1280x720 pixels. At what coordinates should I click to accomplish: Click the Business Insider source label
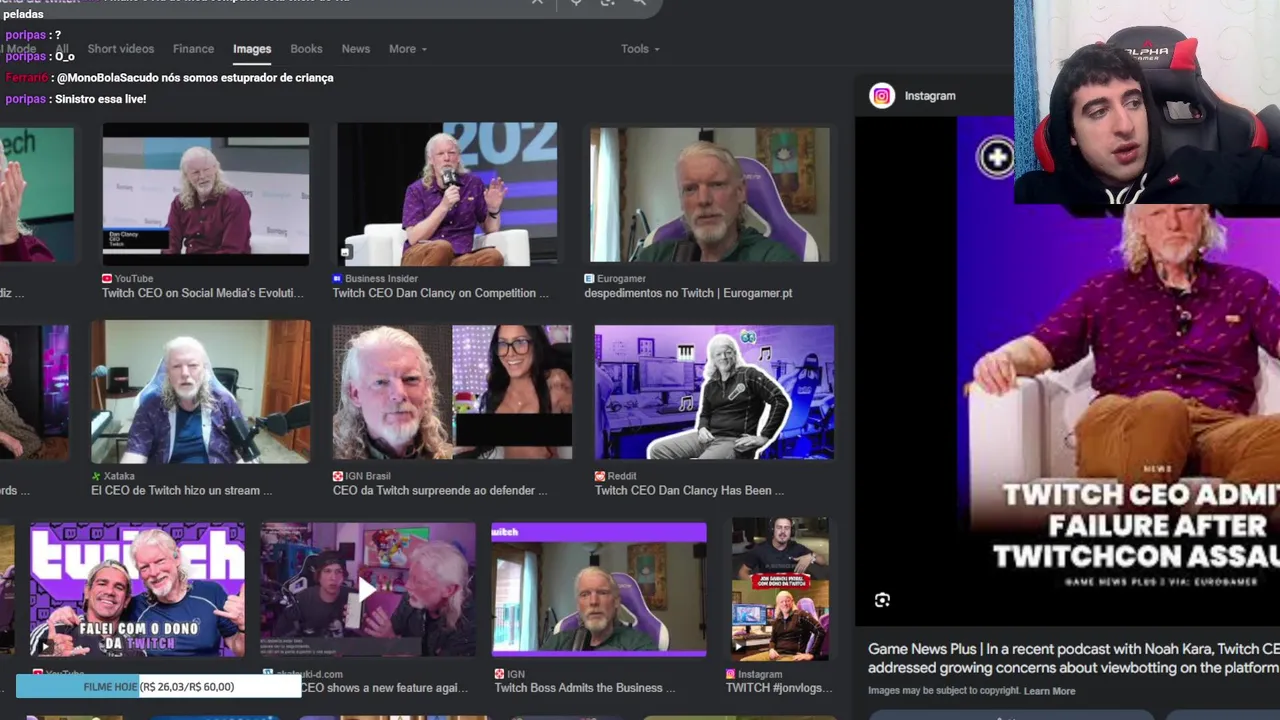point(381,279)
